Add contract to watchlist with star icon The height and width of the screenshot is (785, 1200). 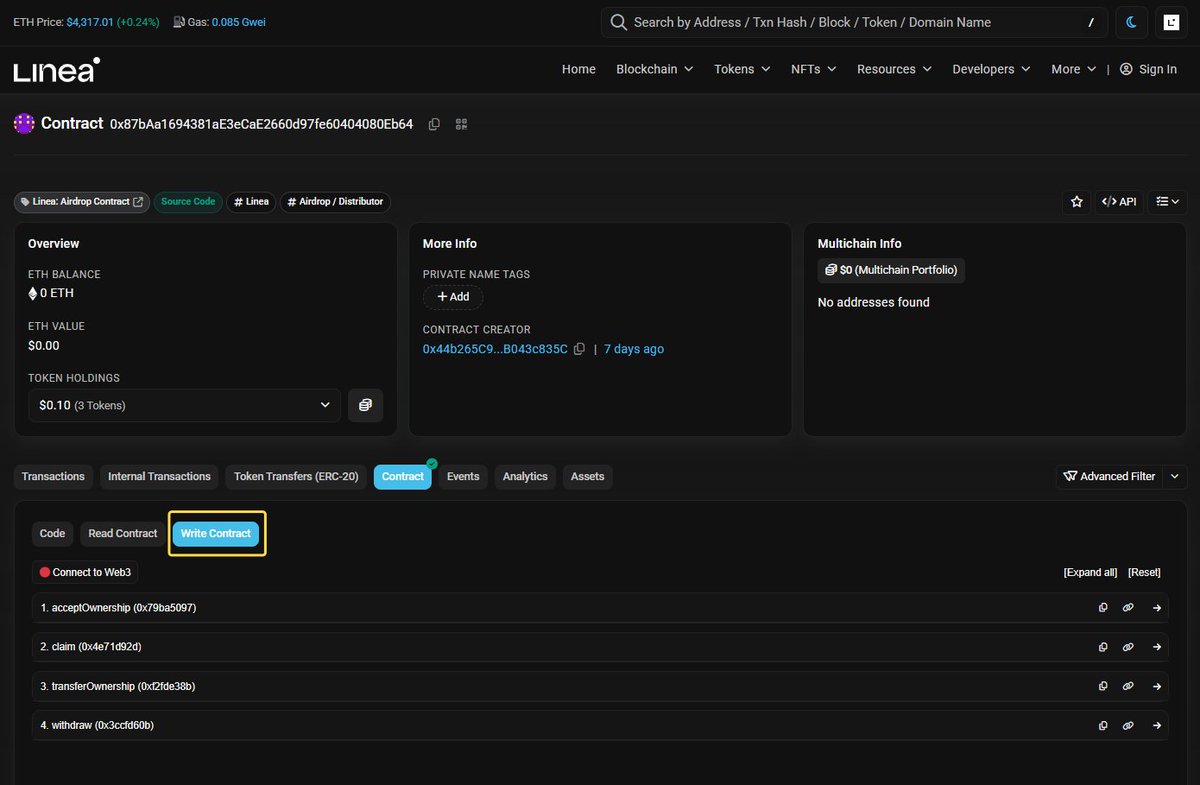pyautogui.click(x=1077, y=201)
